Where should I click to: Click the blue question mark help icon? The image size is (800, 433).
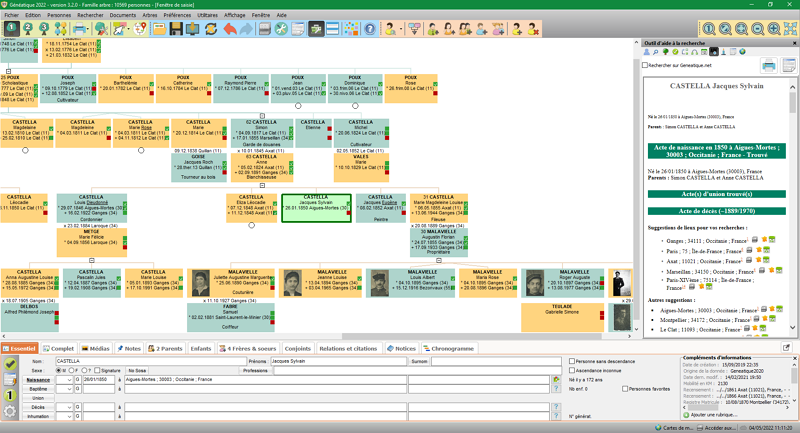370,29
